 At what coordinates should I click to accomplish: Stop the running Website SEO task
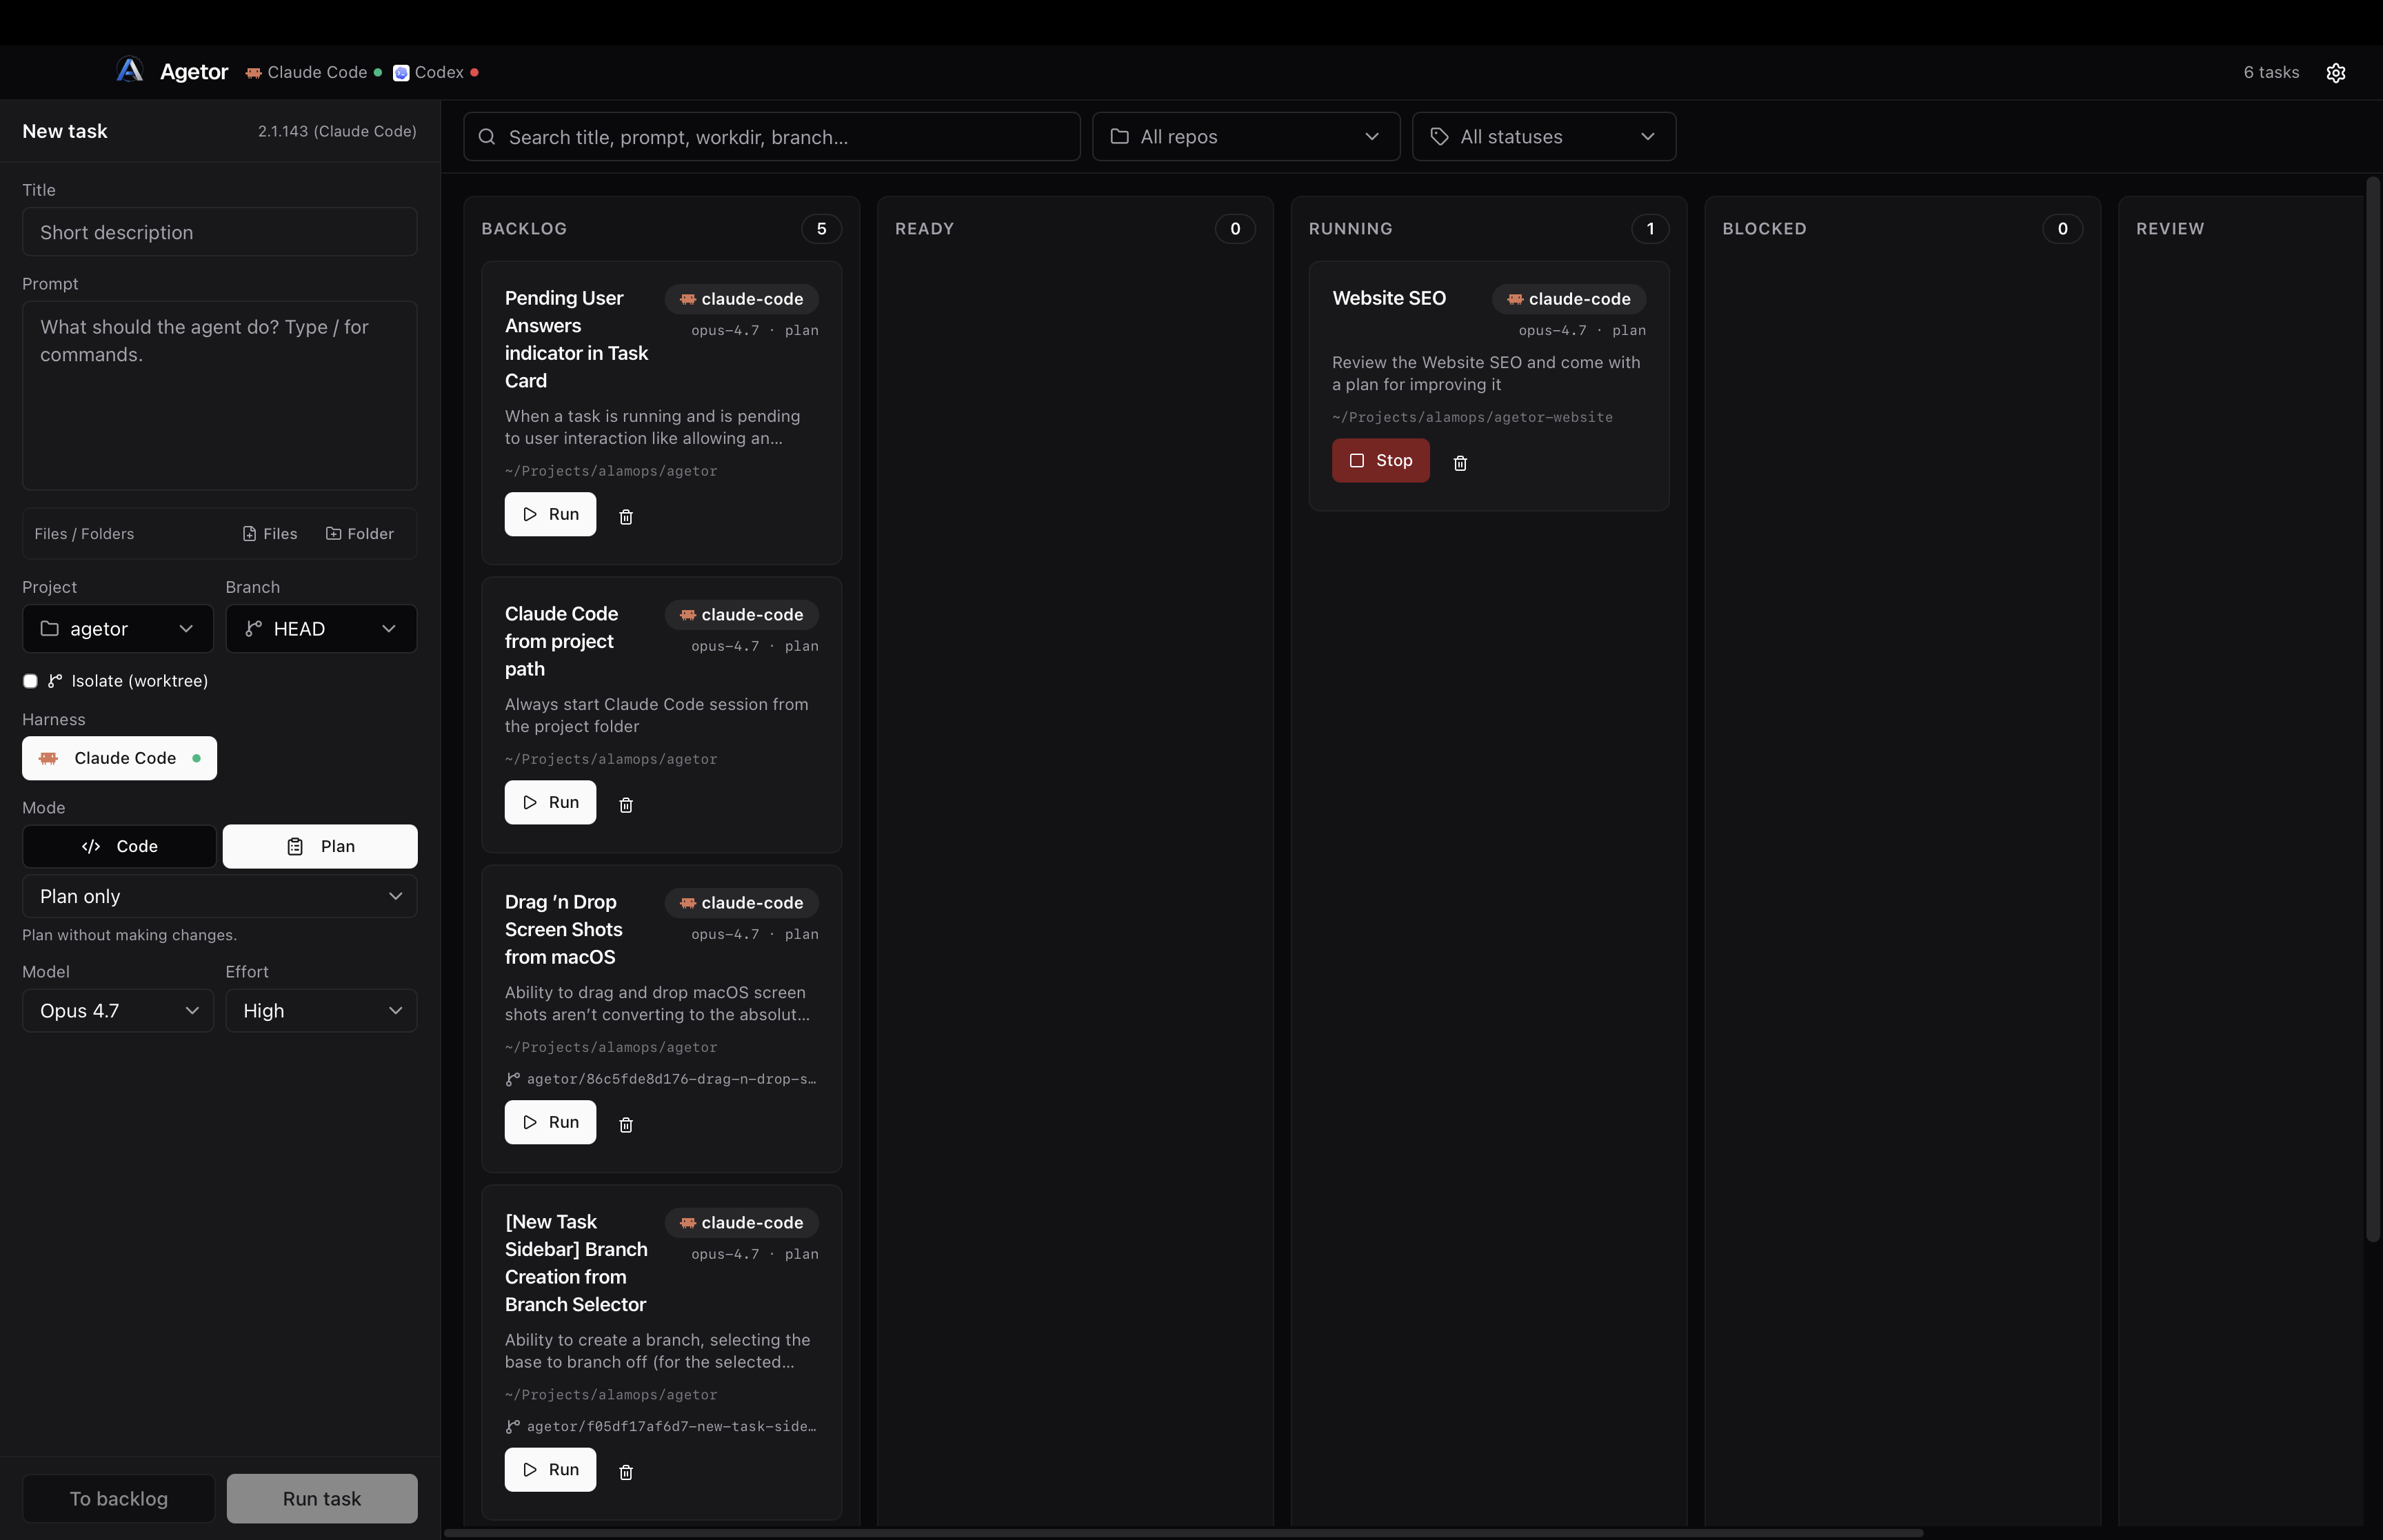1380,461
